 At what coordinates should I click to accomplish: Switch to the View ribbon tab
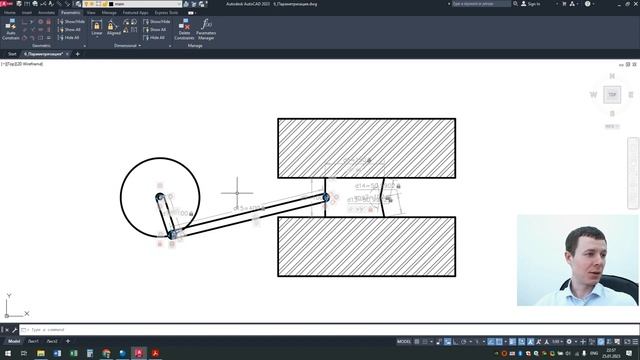pyautogui.click(x=91, y=13)
